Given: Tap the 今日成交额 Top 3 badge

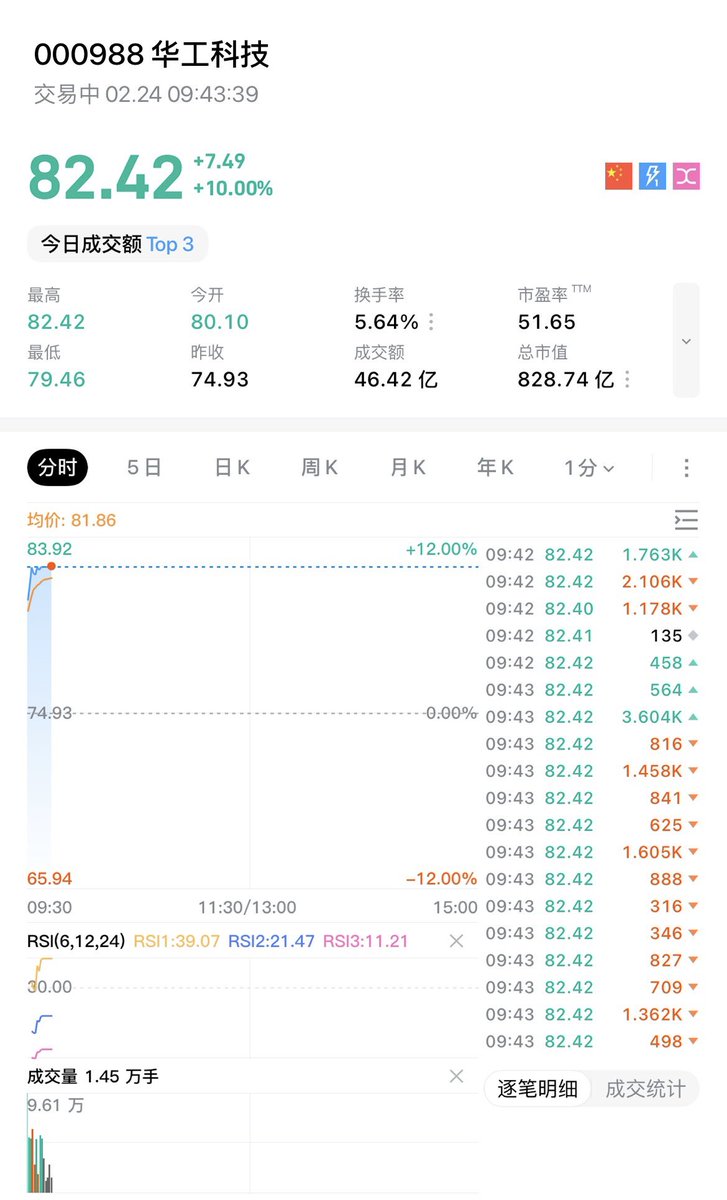Looking at the screenshot, I should (117, 244).
